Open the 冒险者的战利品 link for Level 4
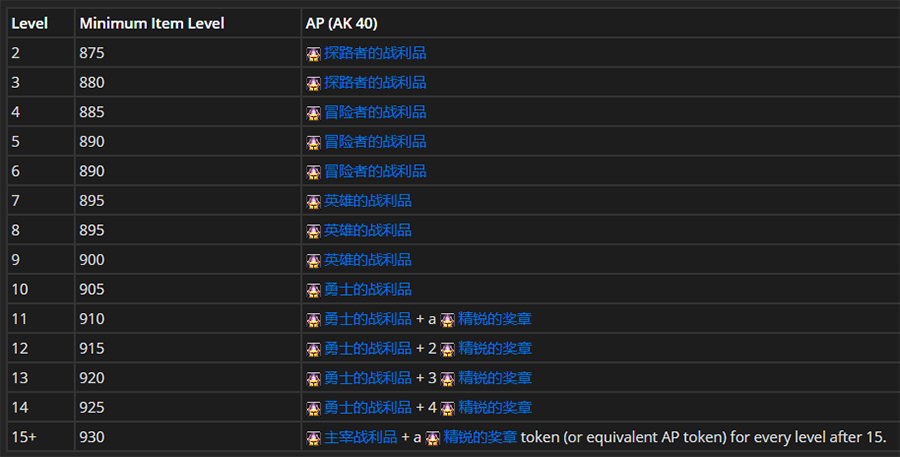Screen dimensions: 900x457 click(375, 112)
